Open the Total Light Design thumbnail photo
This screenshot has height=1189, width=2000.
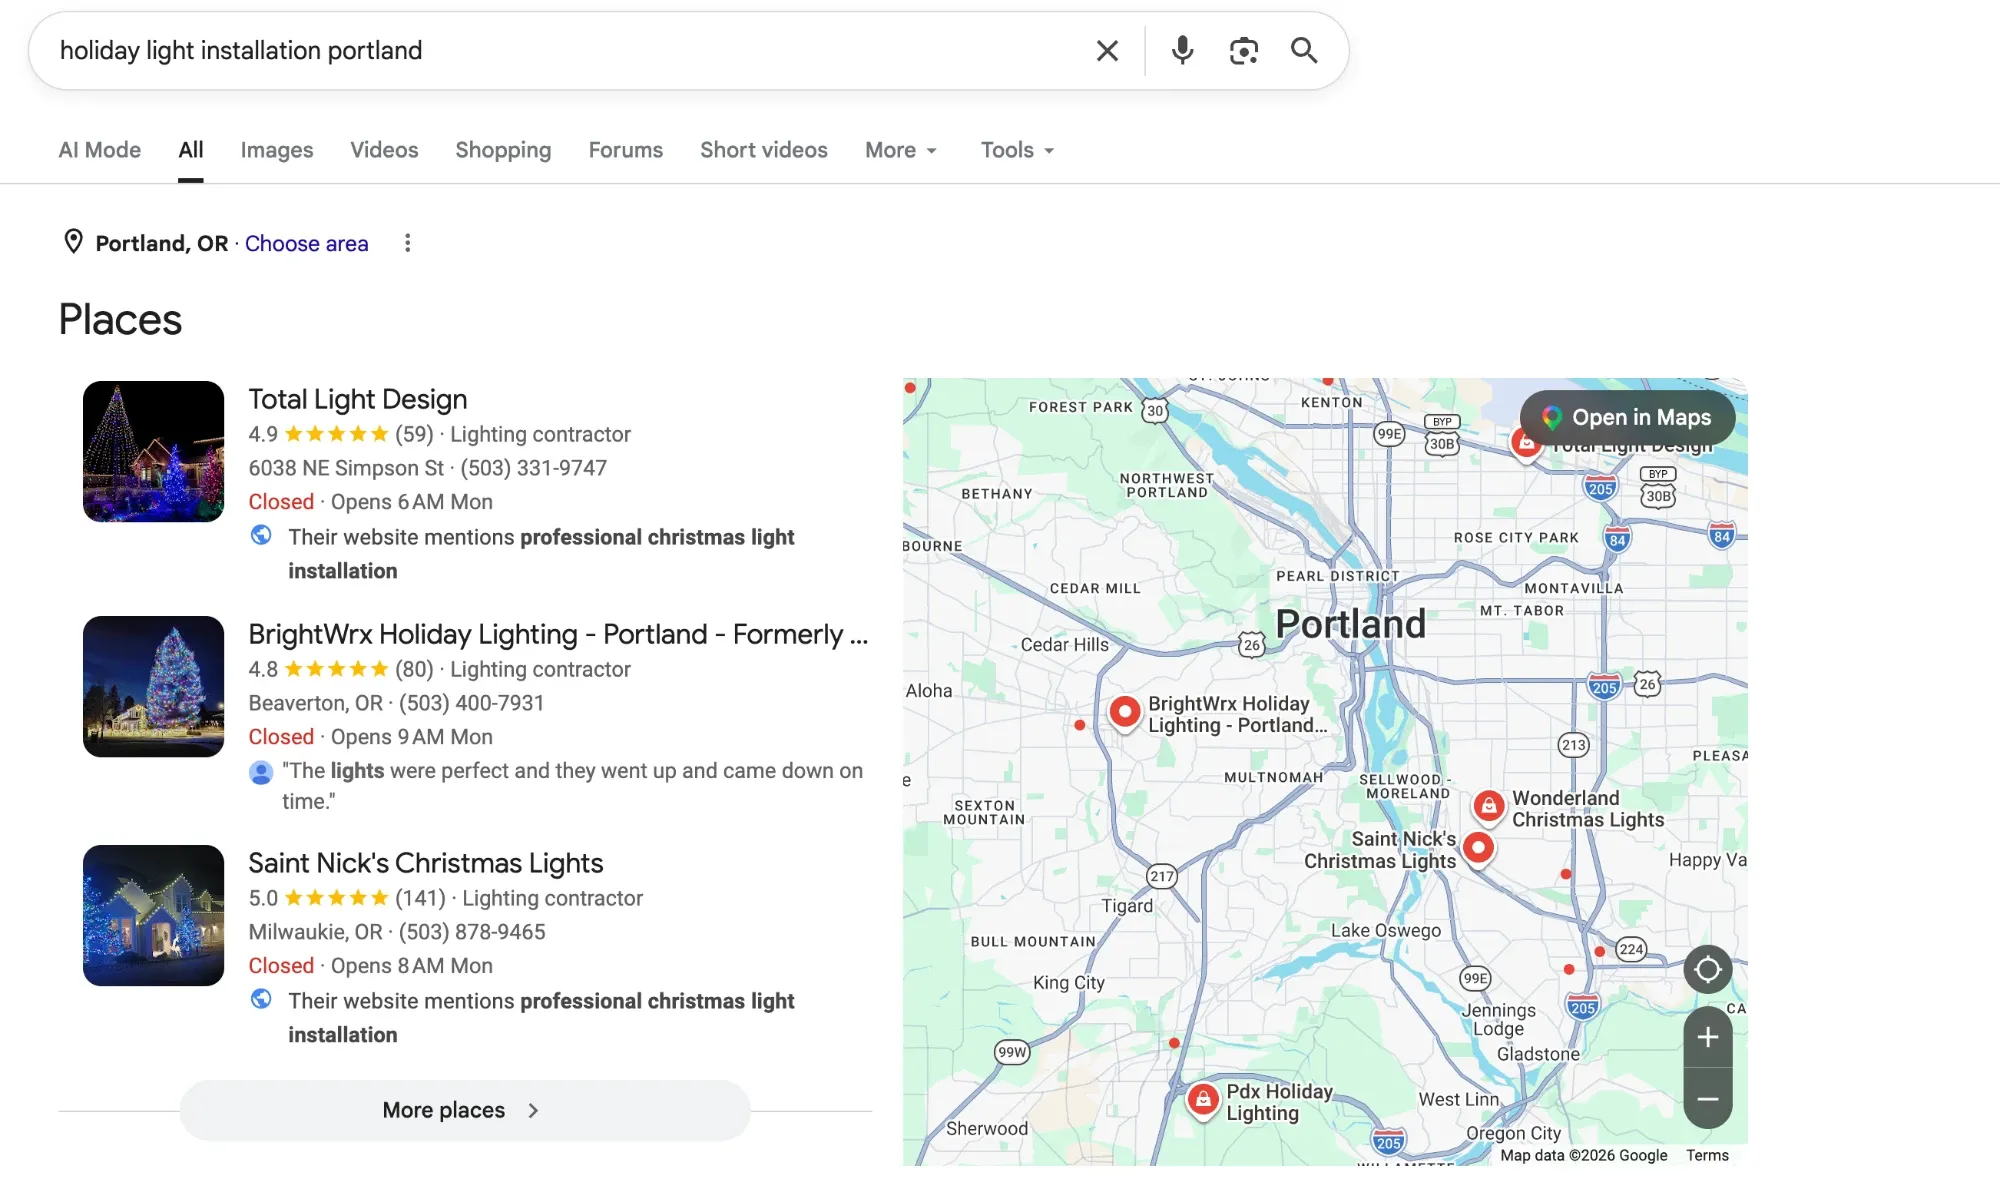[x=153, y=451]
